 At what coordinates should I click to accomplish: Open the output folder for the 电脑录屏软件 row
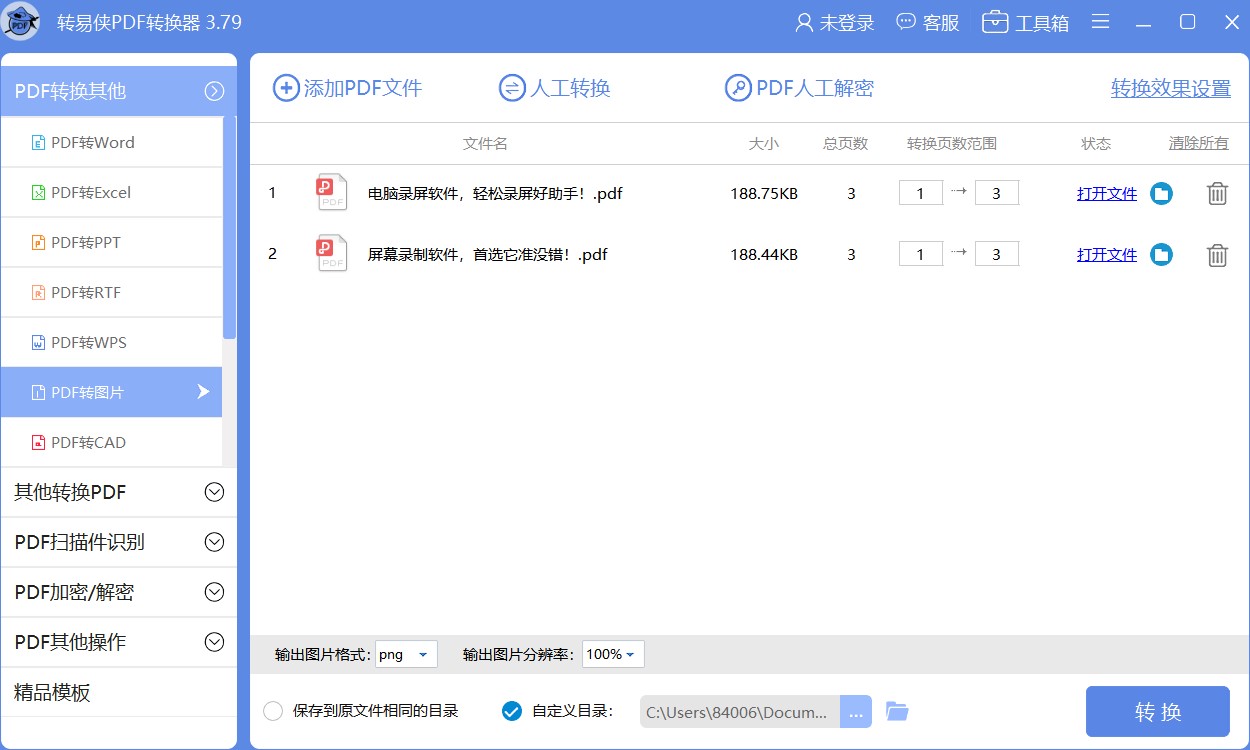click(1161, 194)
